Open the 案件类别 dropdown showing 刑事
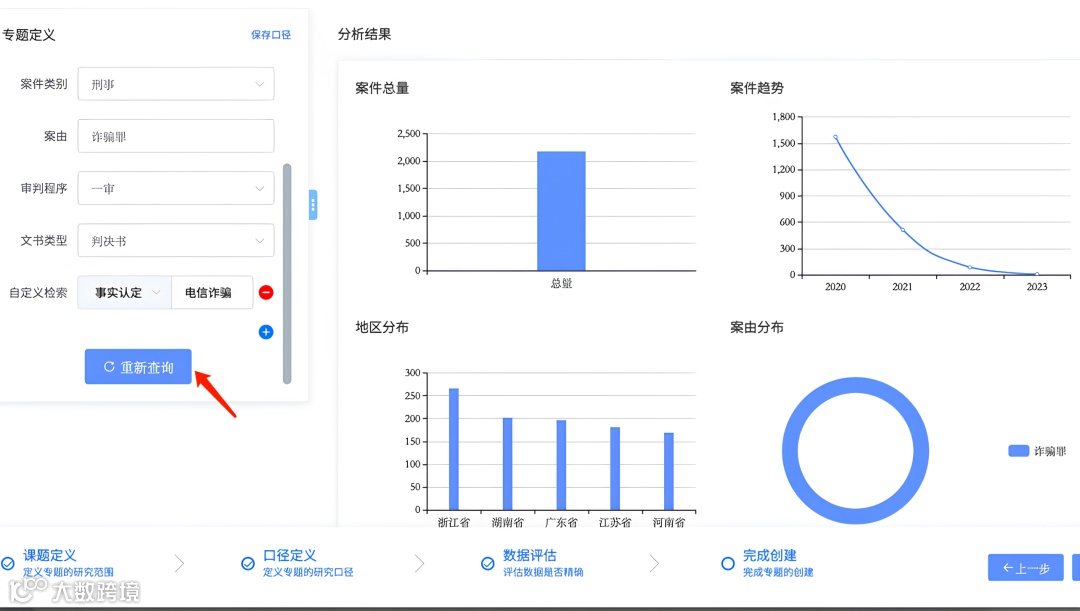The width and height of the screenshot is (1080, 611). (176, 84)
